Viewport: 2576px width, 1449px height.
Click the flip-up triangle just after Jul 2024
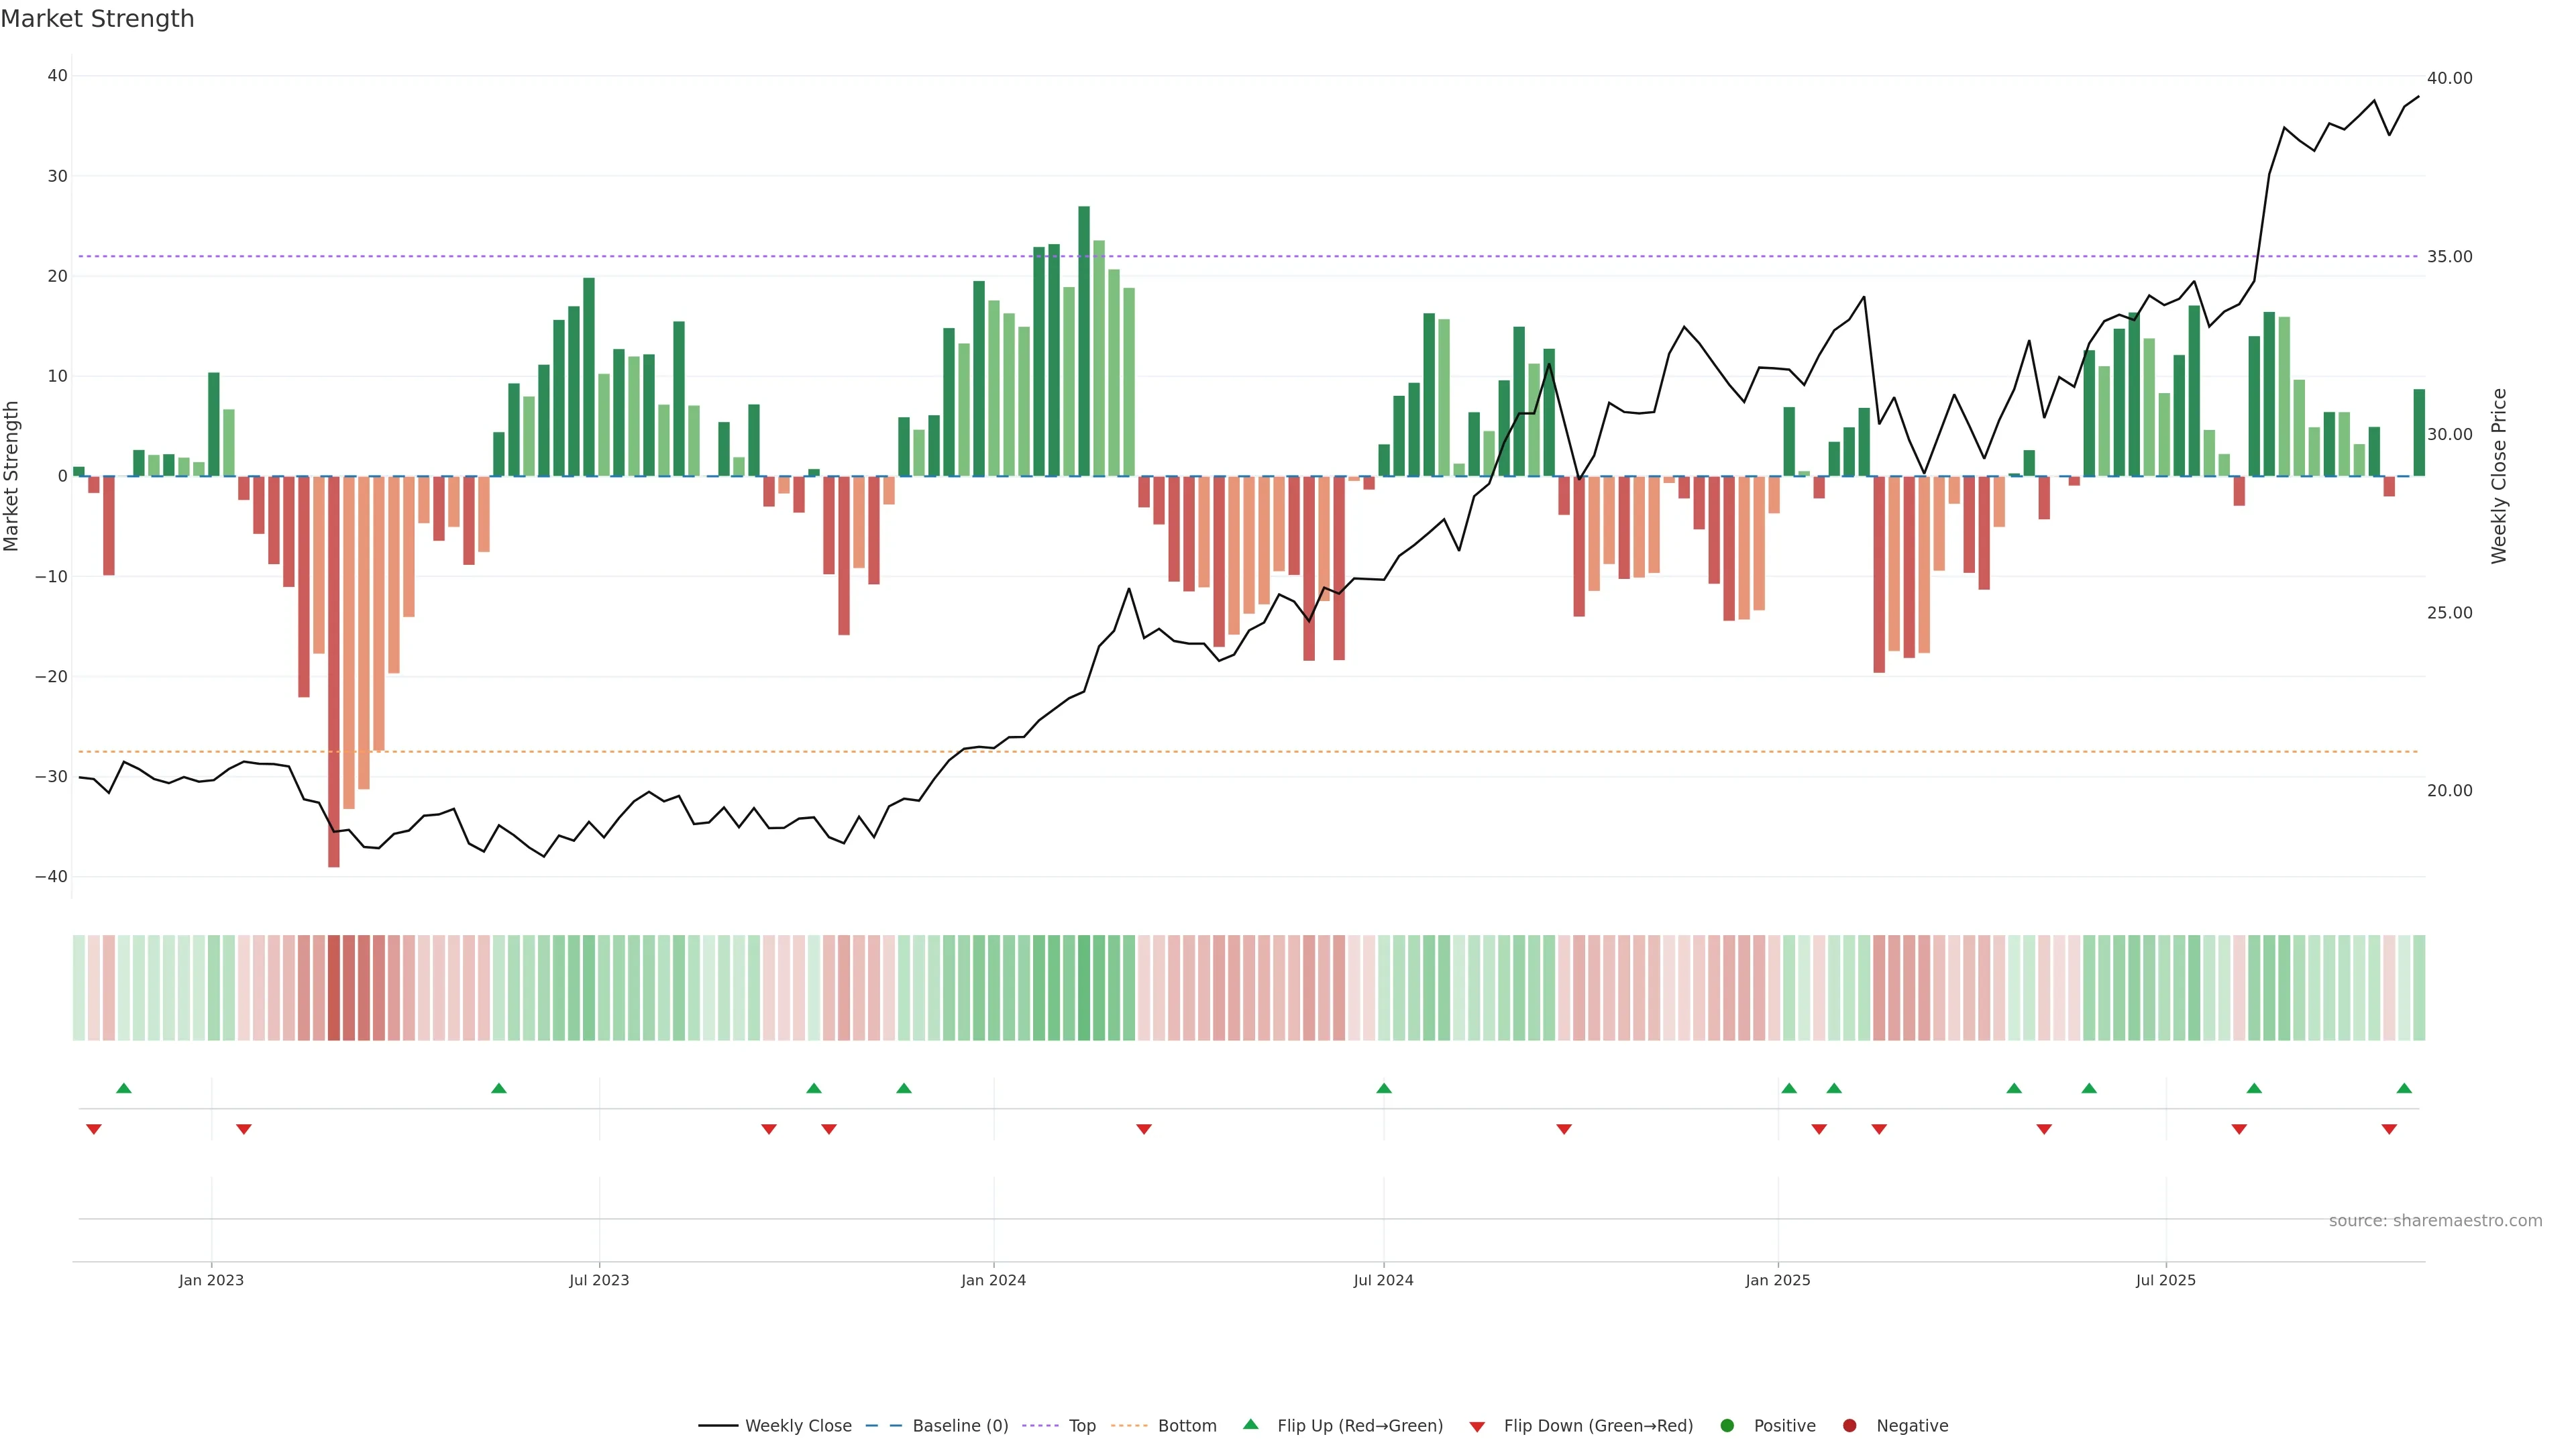1384,1088
